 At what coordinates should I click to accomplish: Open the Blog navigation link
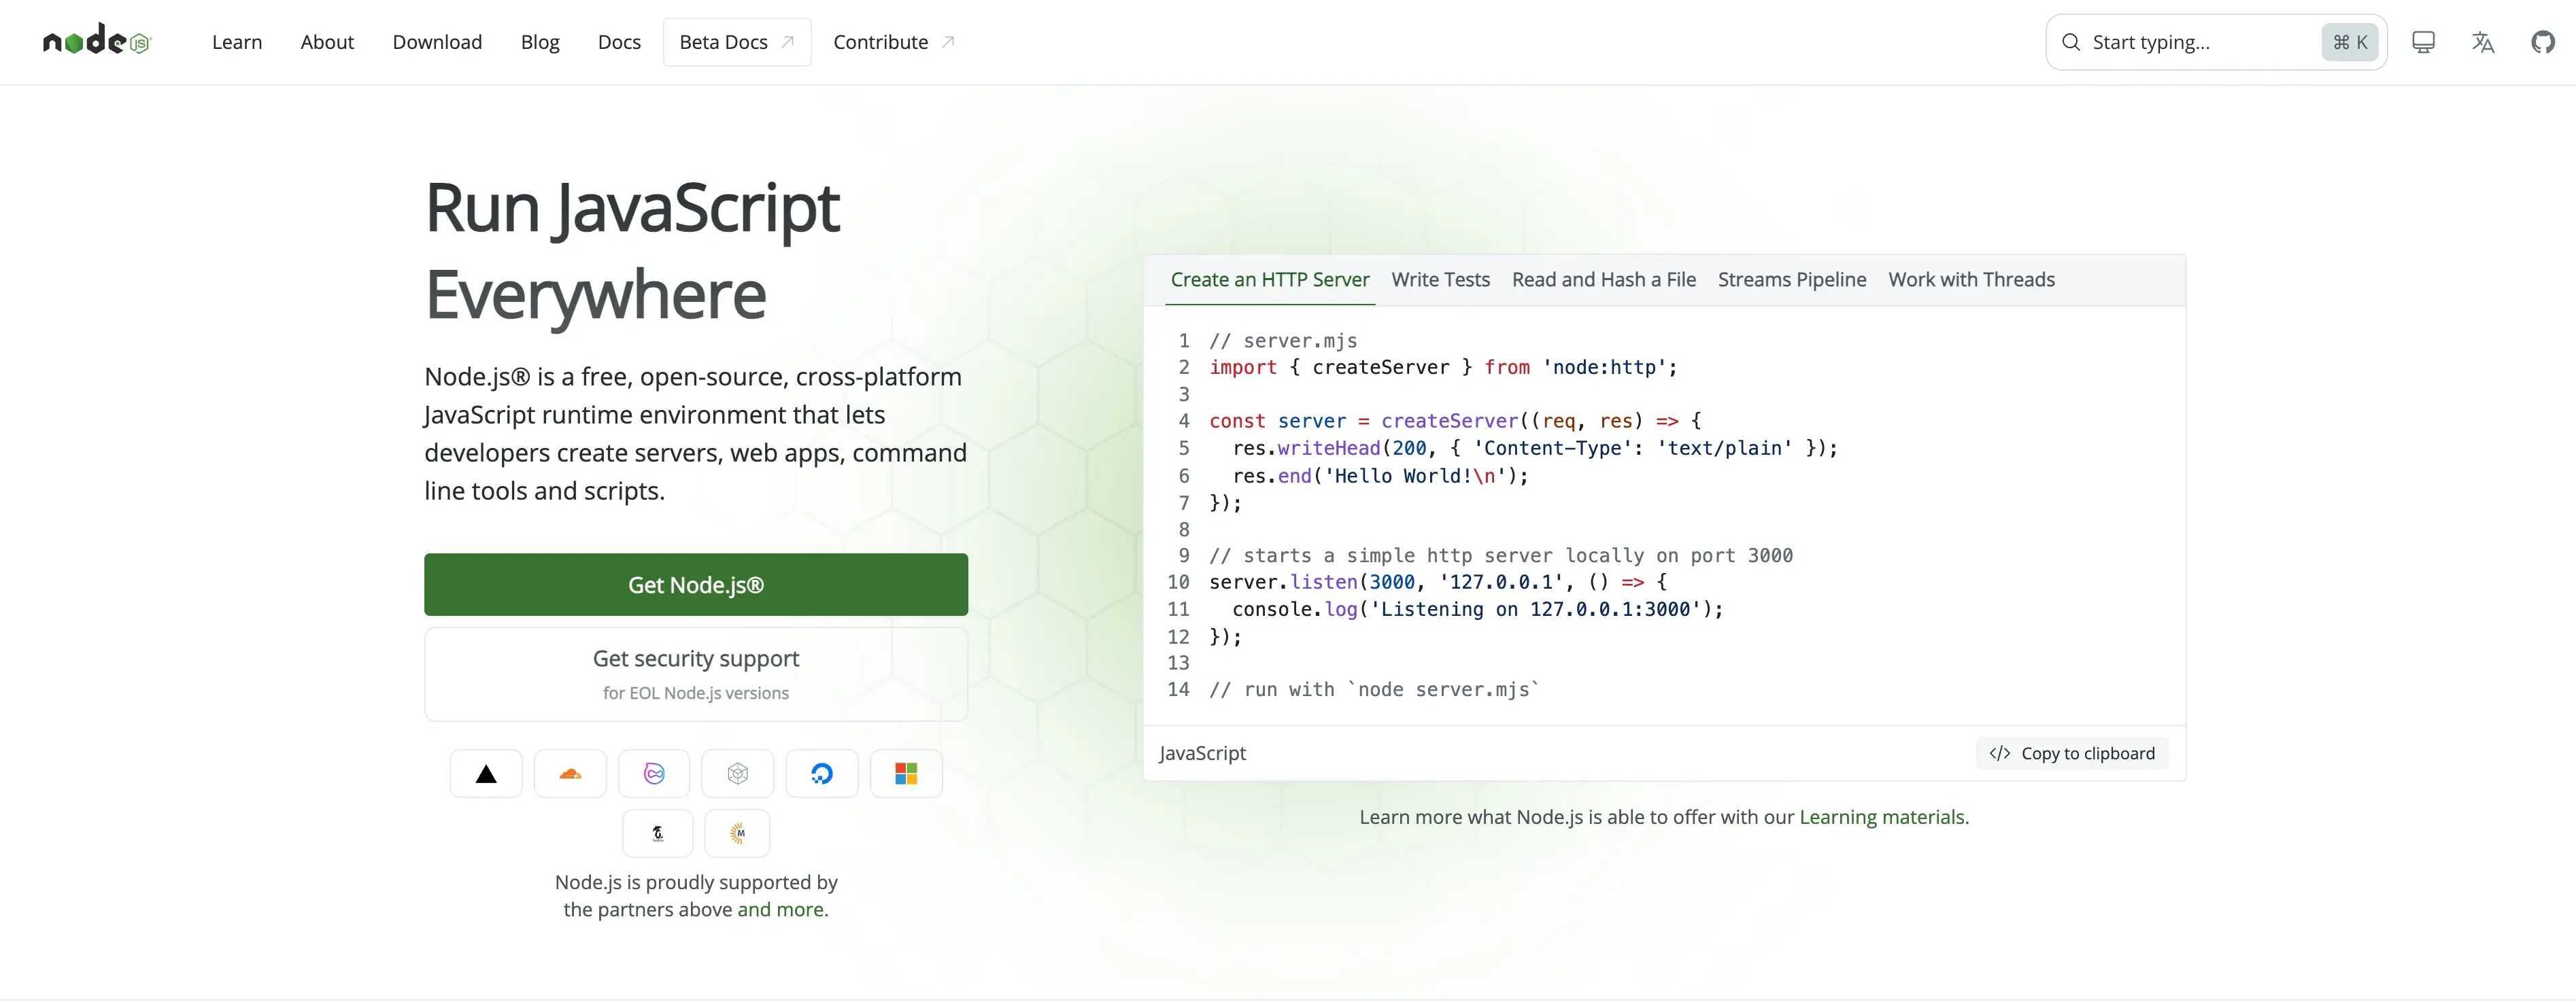540,42
